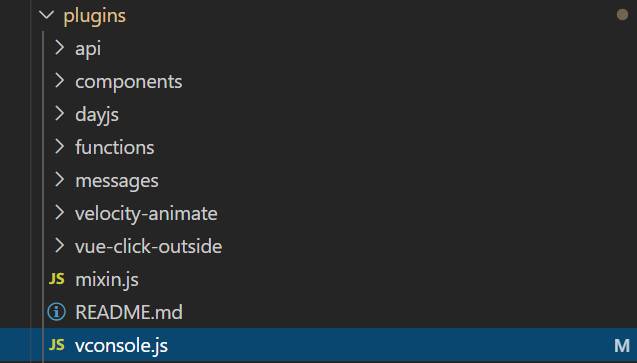
Task: Select the components folder name
Action: click(x=128, y=82)
